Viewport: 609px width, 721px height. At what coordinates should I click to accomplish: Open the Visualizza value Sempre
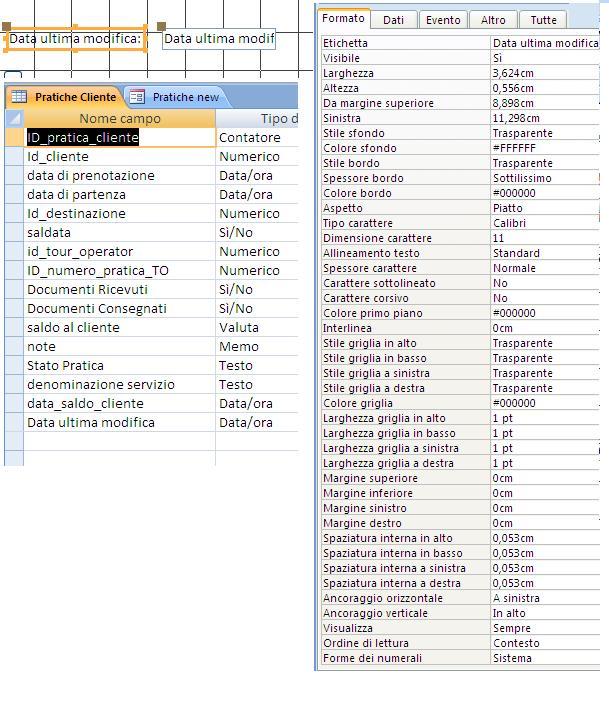click(545, 628)
